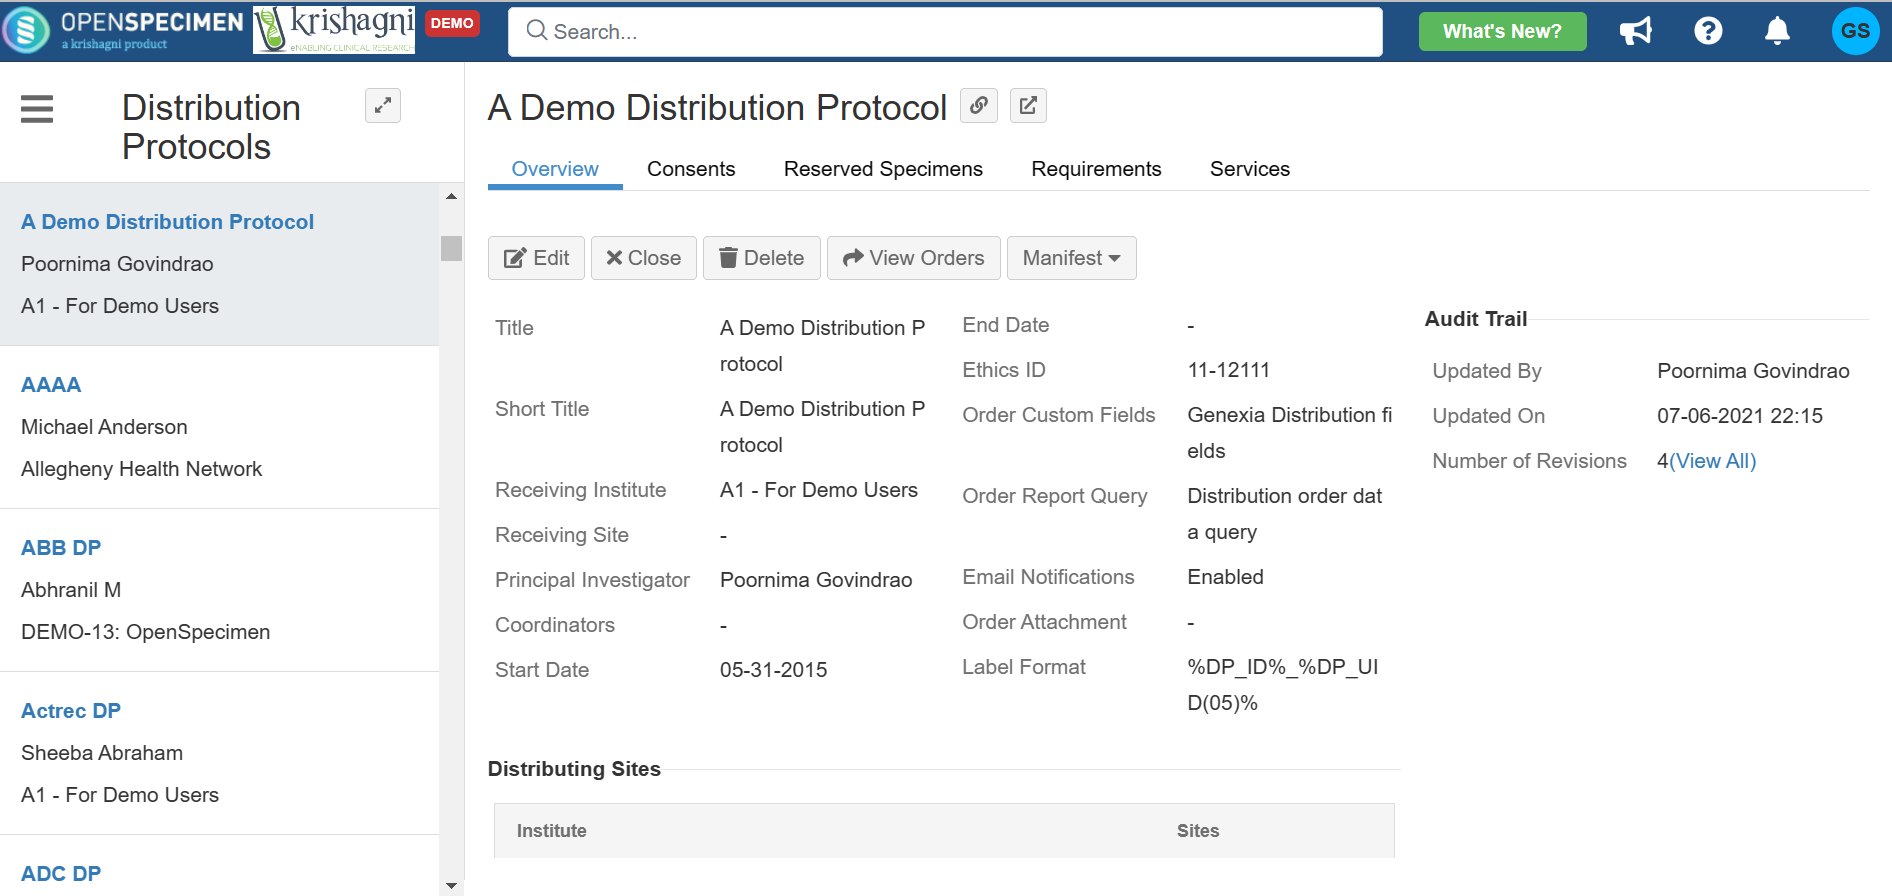Click Institute column header

552,831
